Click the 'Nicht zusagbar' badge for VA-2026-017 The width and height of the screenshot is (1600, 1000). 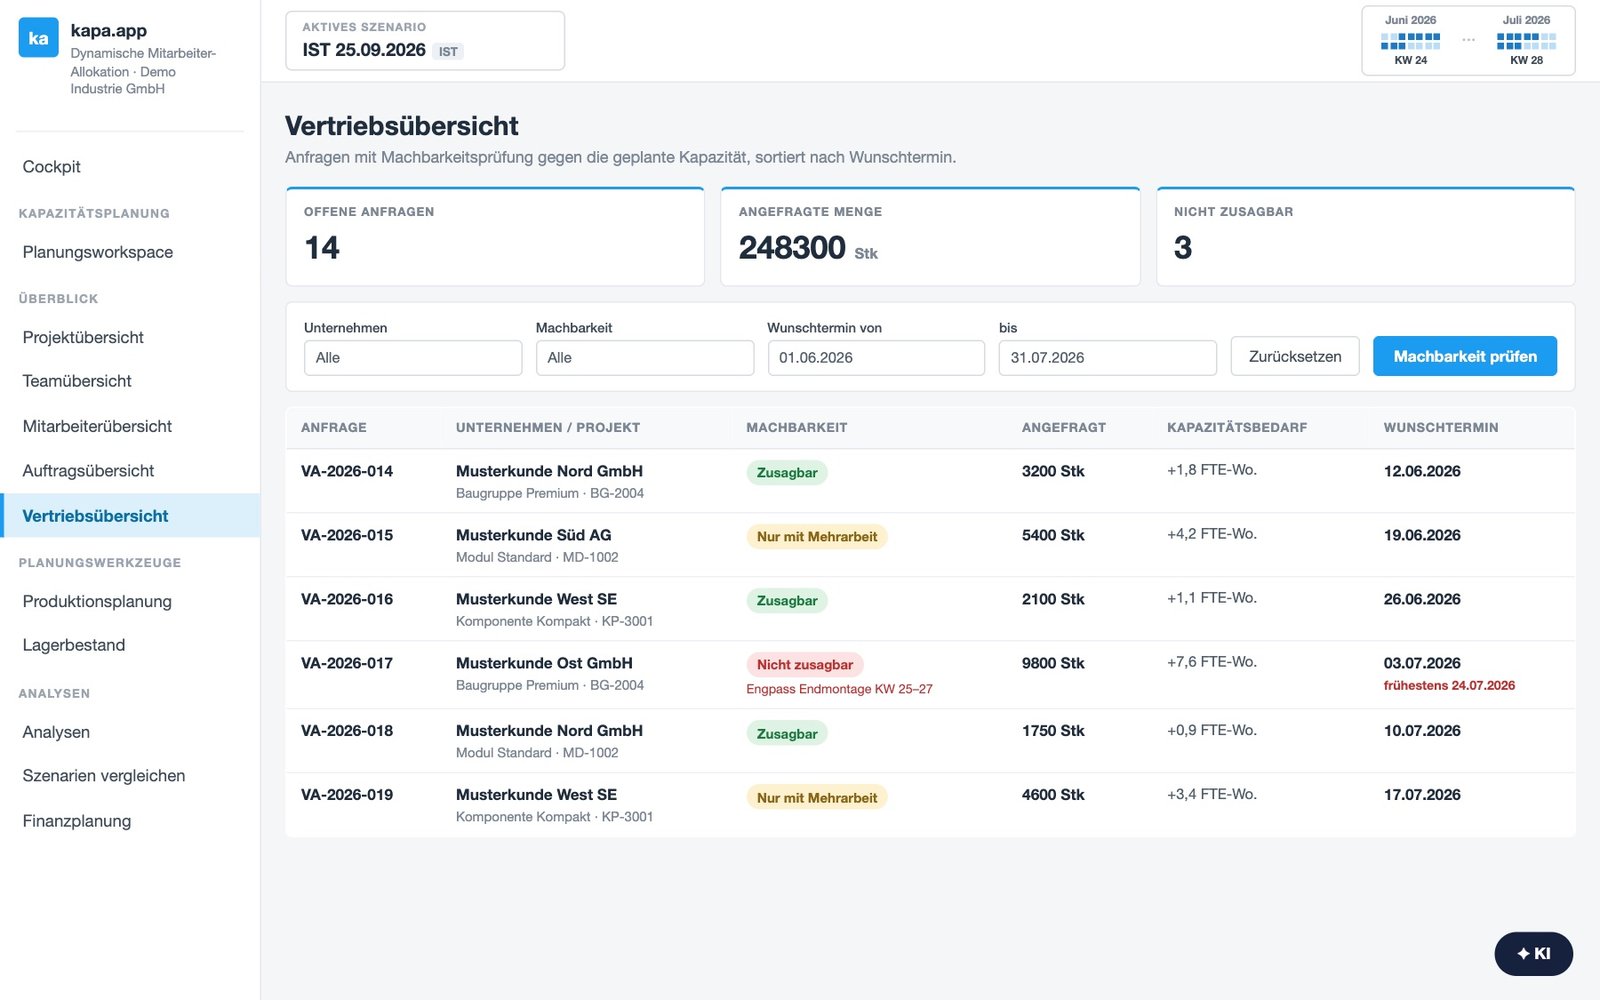[x=804, y=664]
